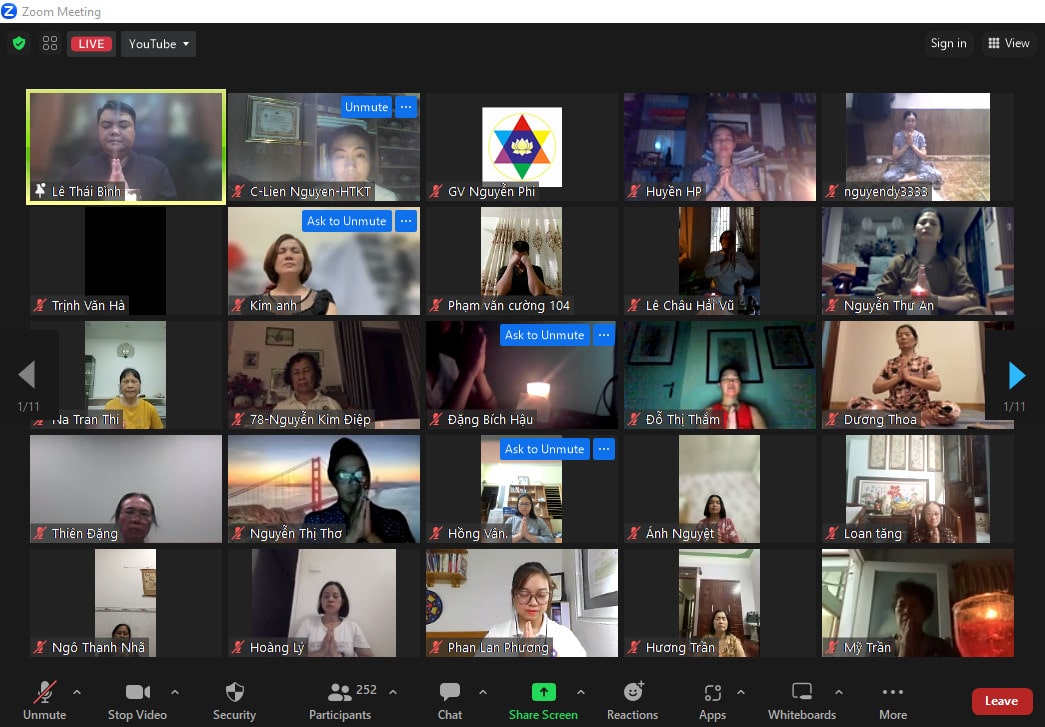This screenshot has width=1045, height=727.
Task: Open the Apps icon
Action: click(x=712, y=693)
